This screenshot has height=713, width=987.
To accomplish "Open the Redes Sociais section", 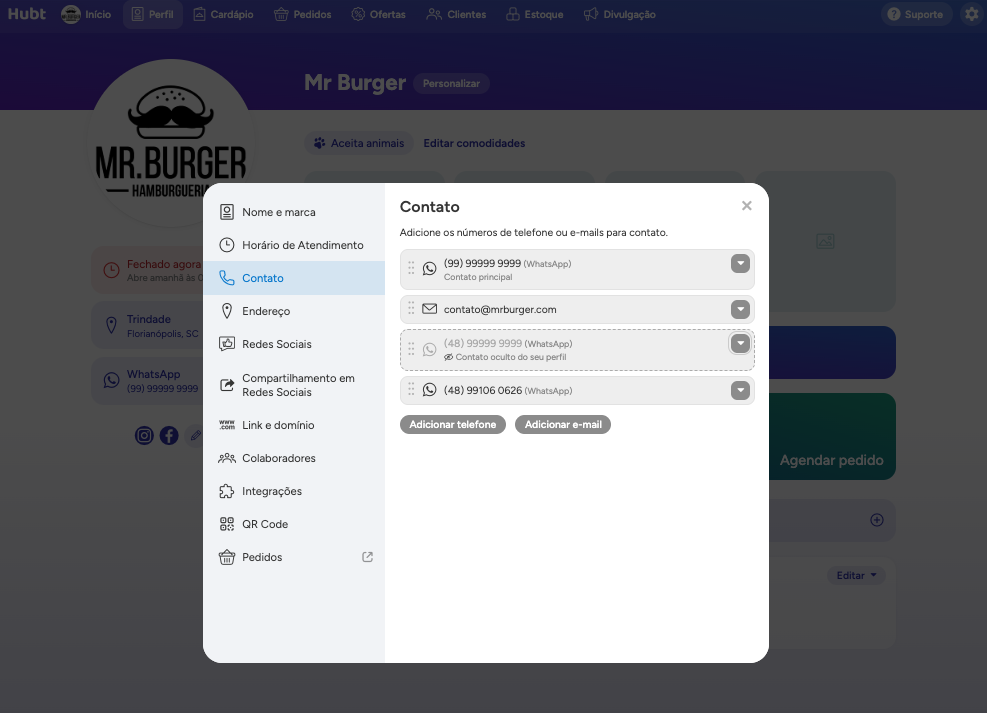I will point(294,344).
